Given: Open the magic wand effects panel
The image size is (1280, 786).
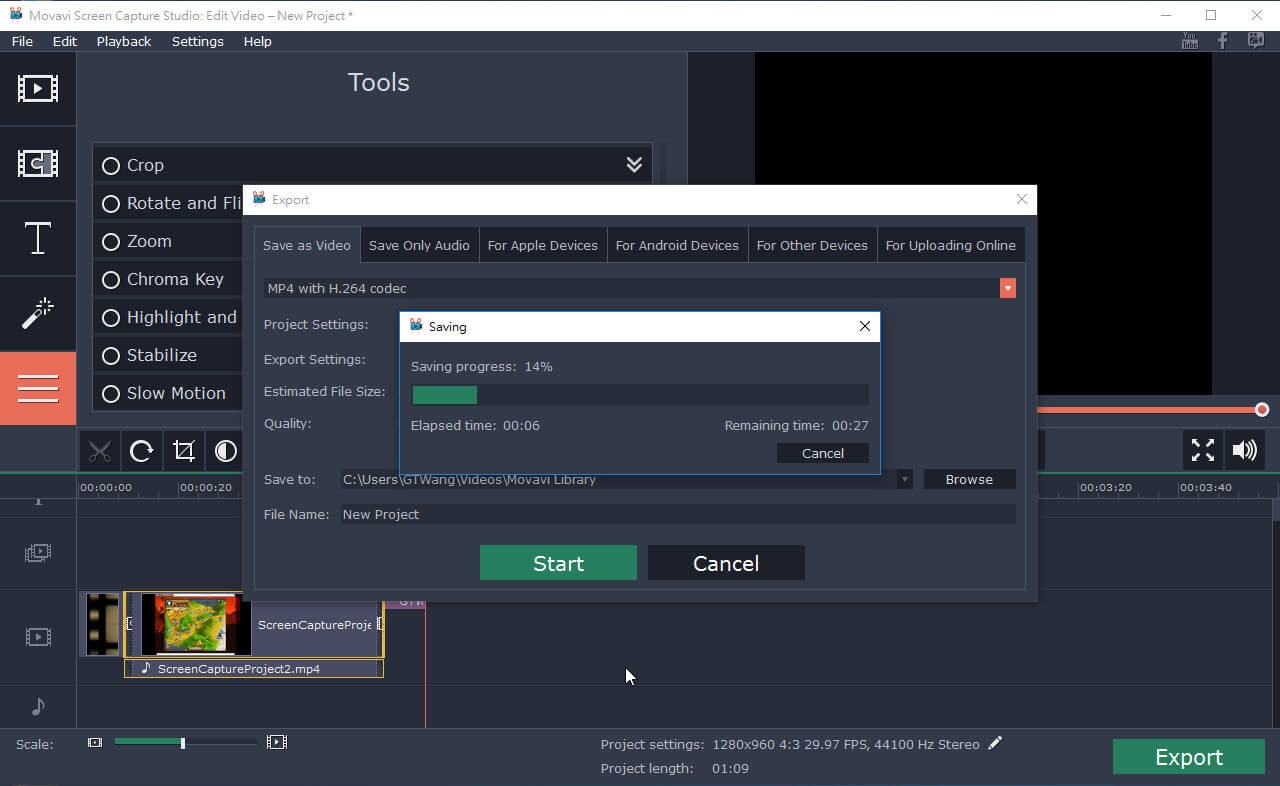Looking at the screenshot, I should [x=38, y=314].
